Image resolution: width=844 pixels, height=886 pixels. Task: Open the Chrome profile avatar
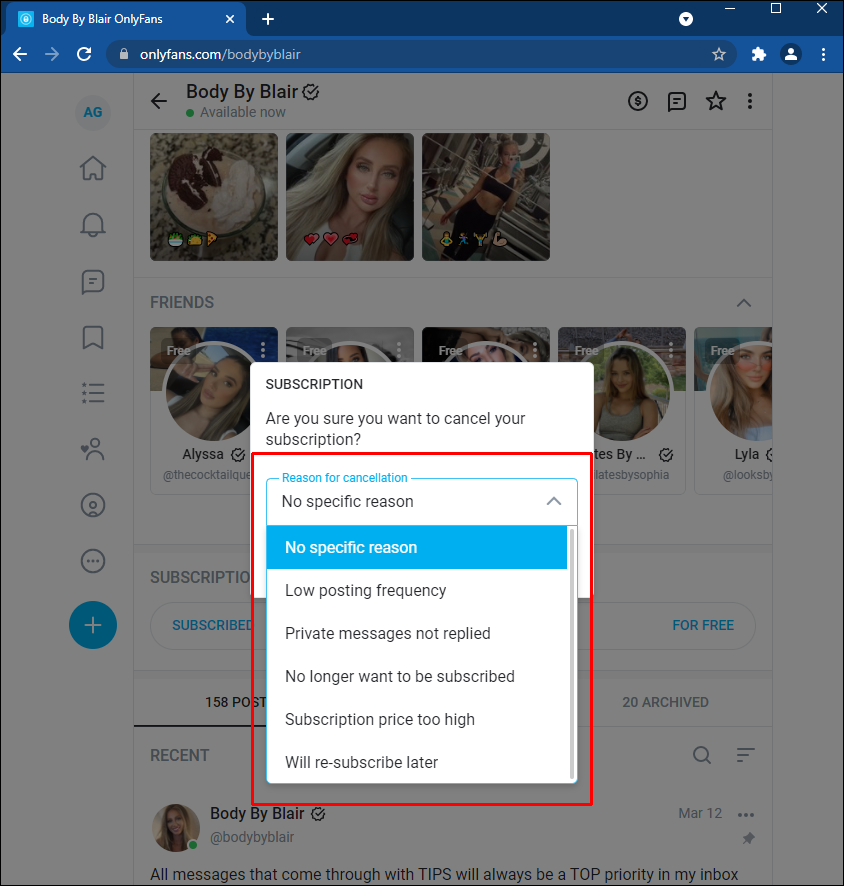pos(791,54)
